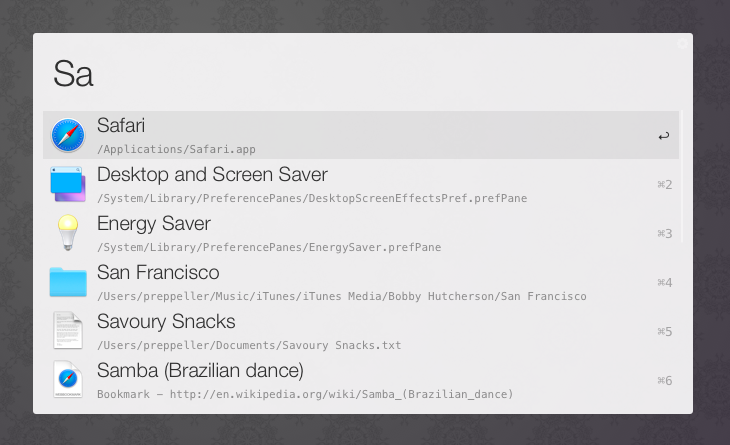Click the ⌘3 shortcut hint

664,234
